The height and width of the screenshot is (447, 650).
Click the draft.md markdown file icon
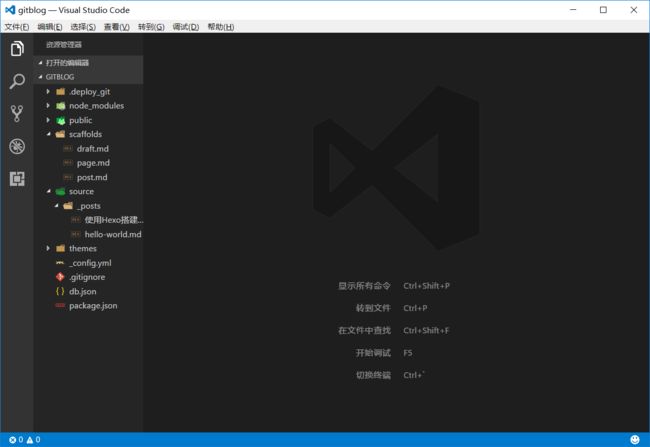click(x=68, y=148)
